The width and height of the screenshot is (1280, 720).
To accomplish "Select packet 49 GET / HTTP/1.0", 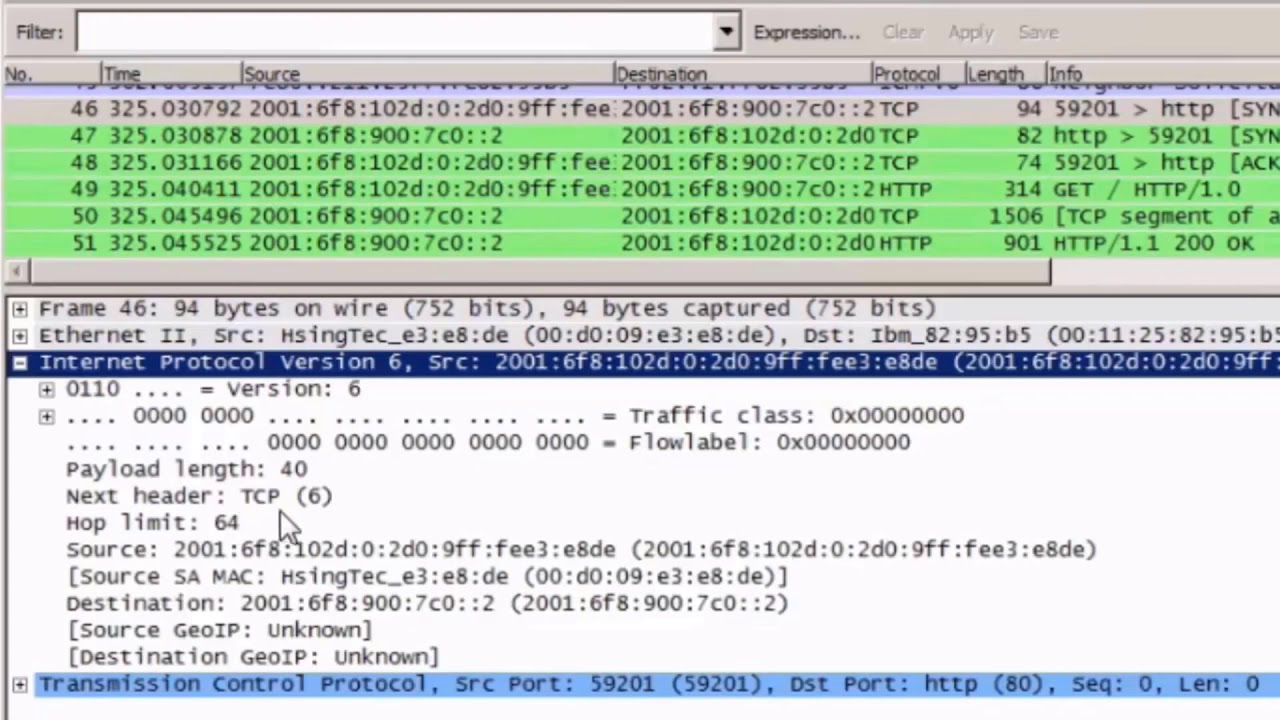I will 640,190.
